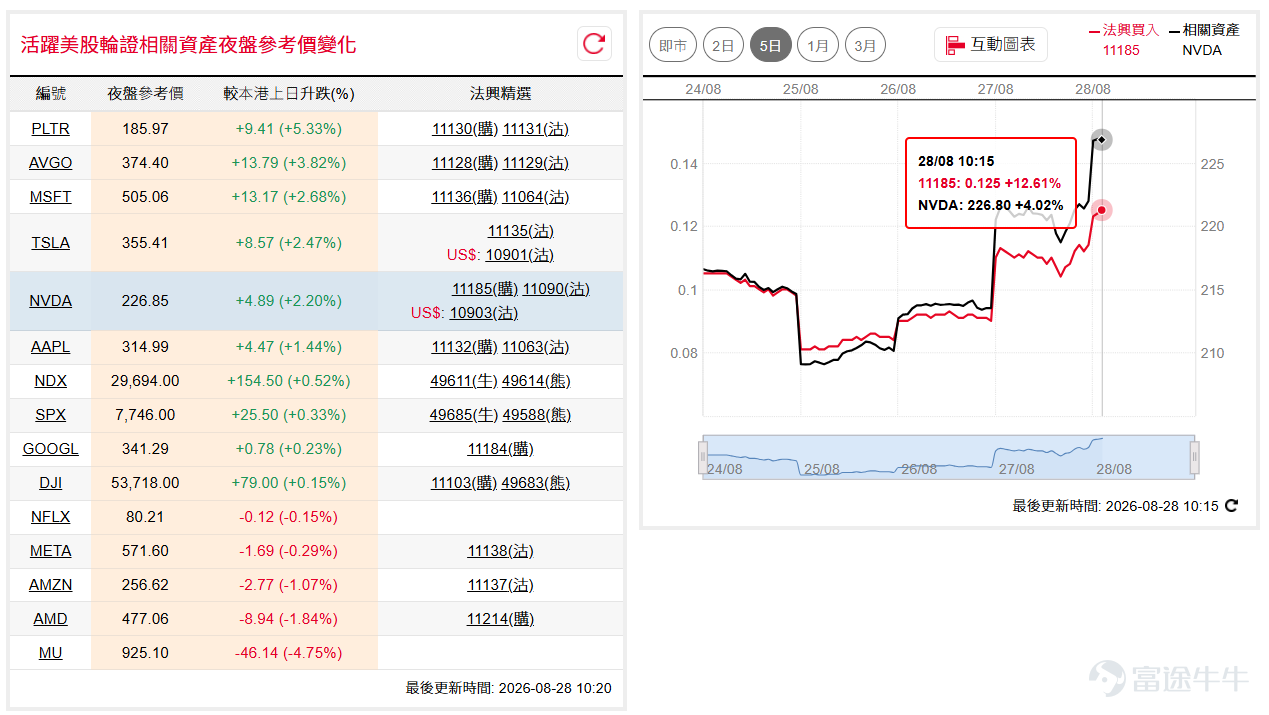Image resolution: width=1269 pixels, height=715 pixels.
Task: Open warrant 11136(購) for MSFT
Action: tap(465, 197)
